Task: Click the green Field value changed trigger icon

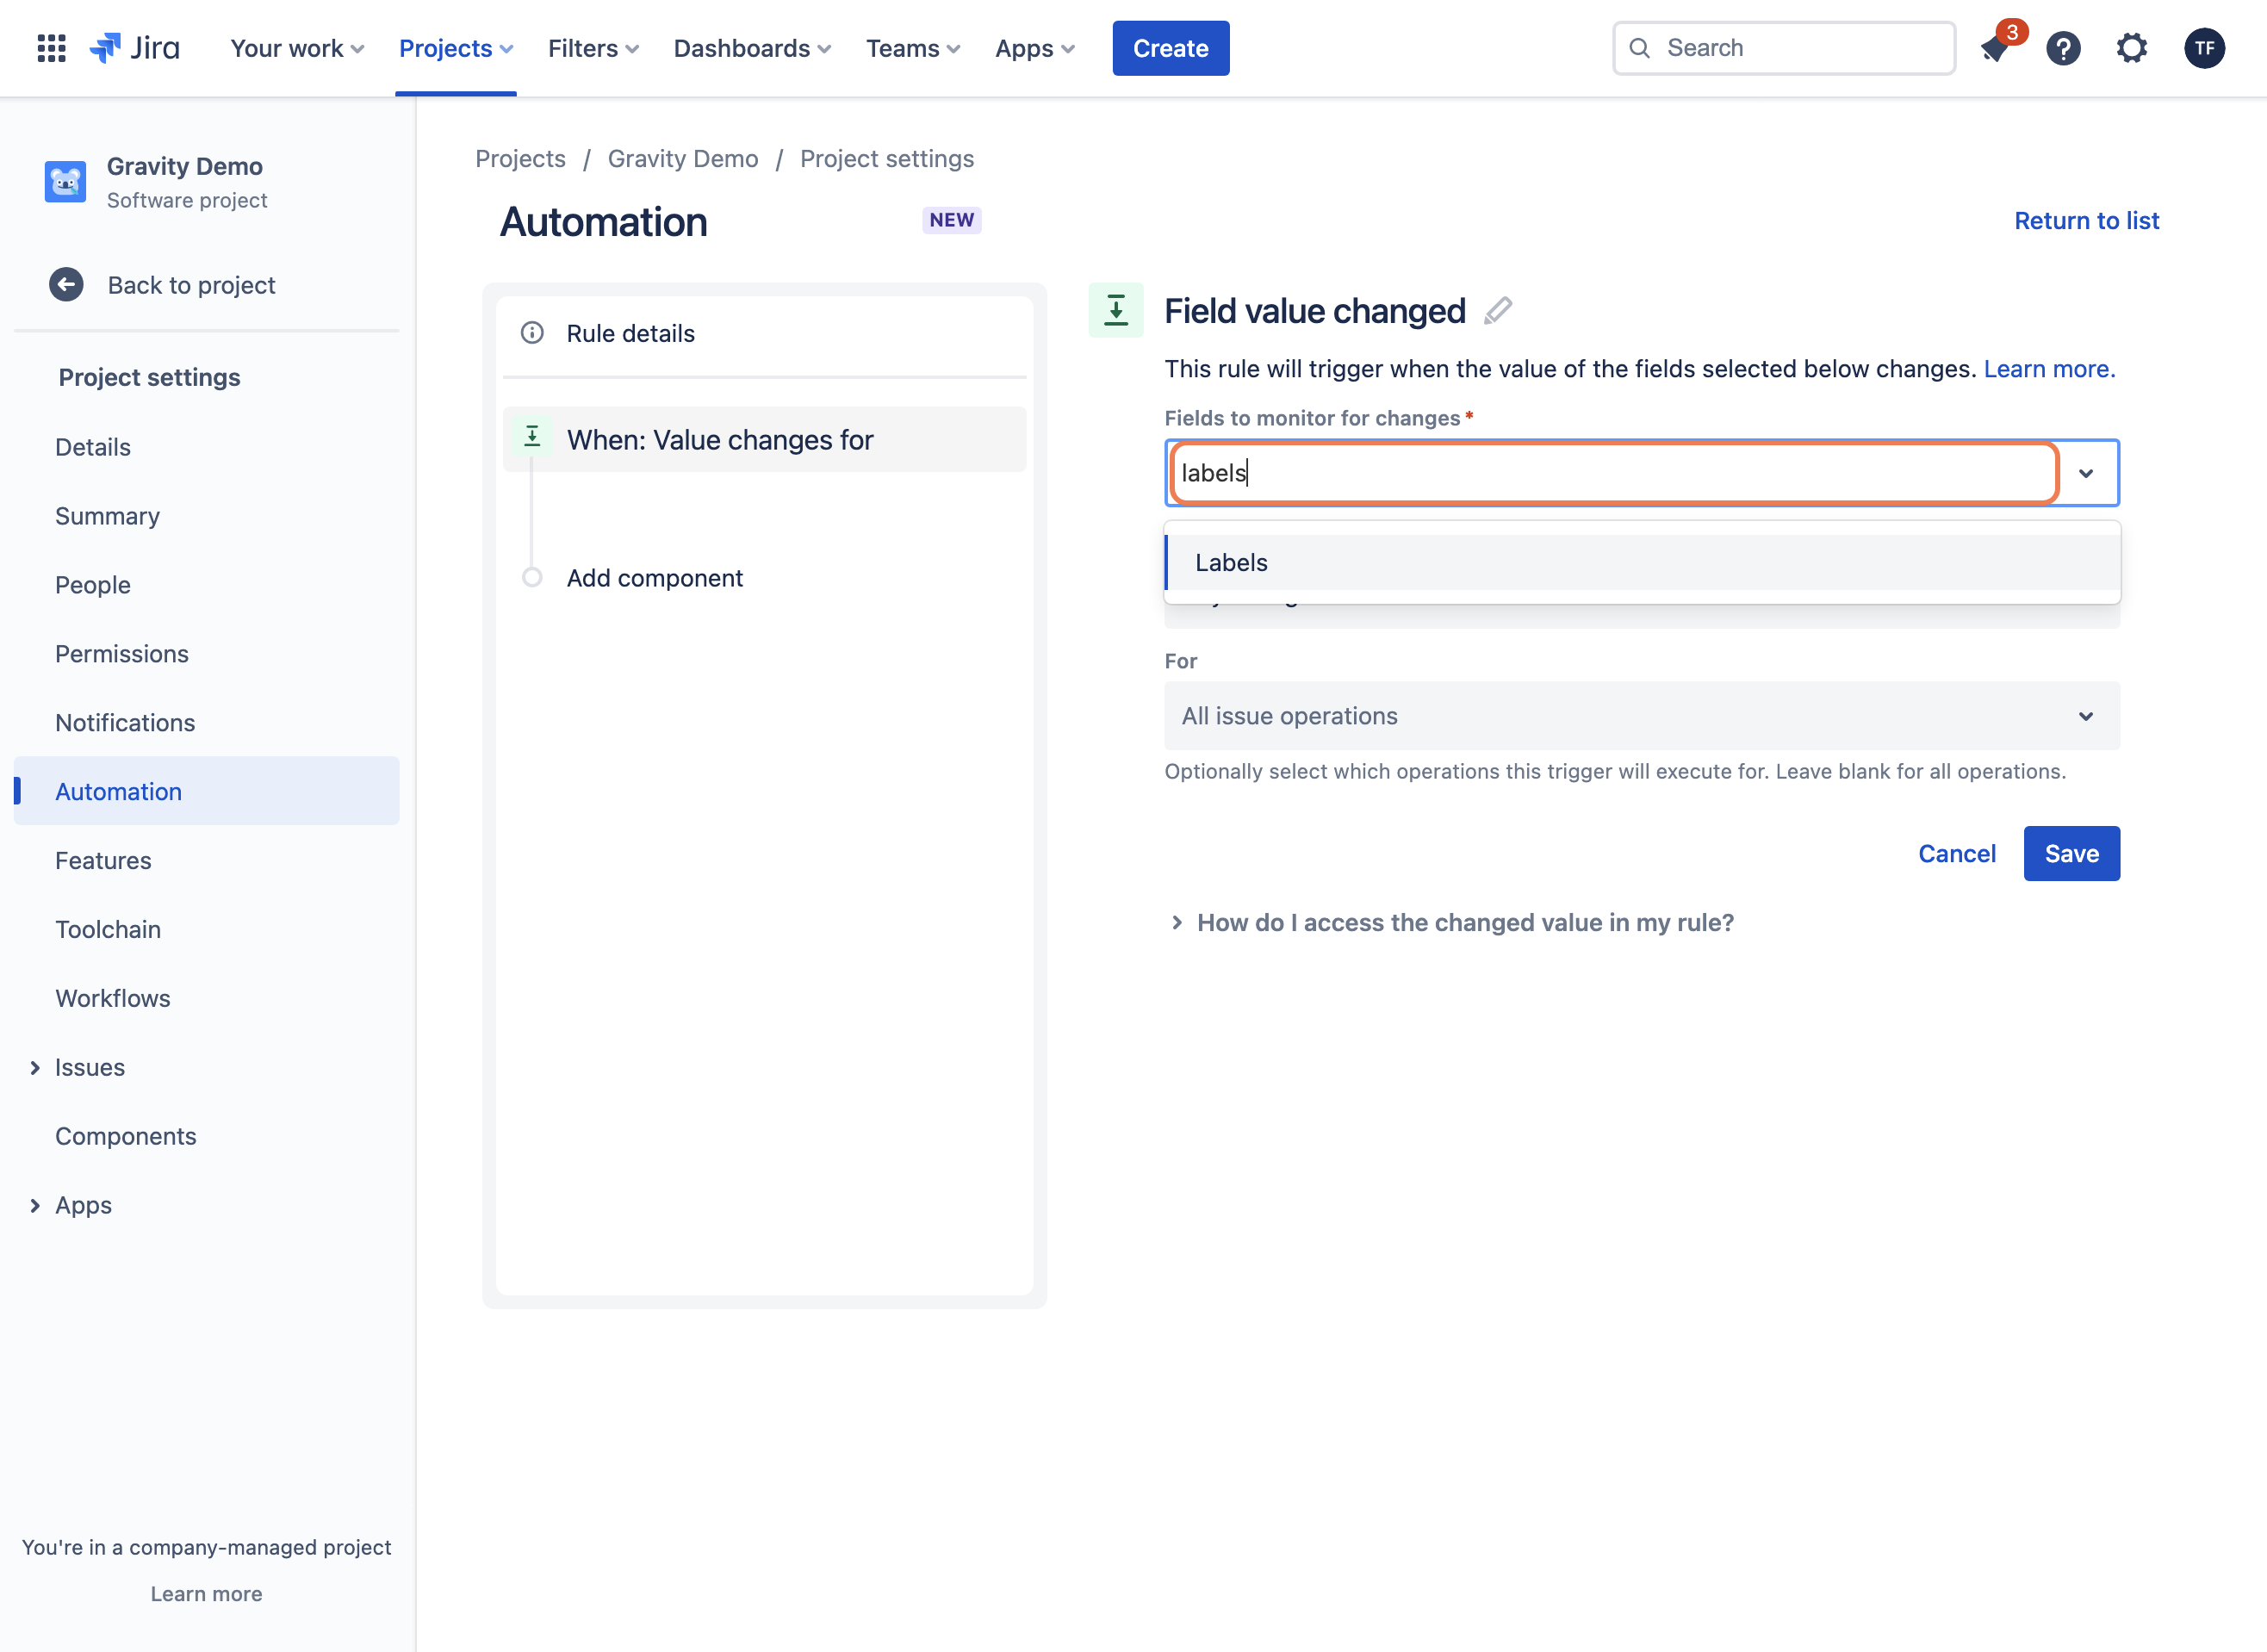Action: pos(1115,310)
